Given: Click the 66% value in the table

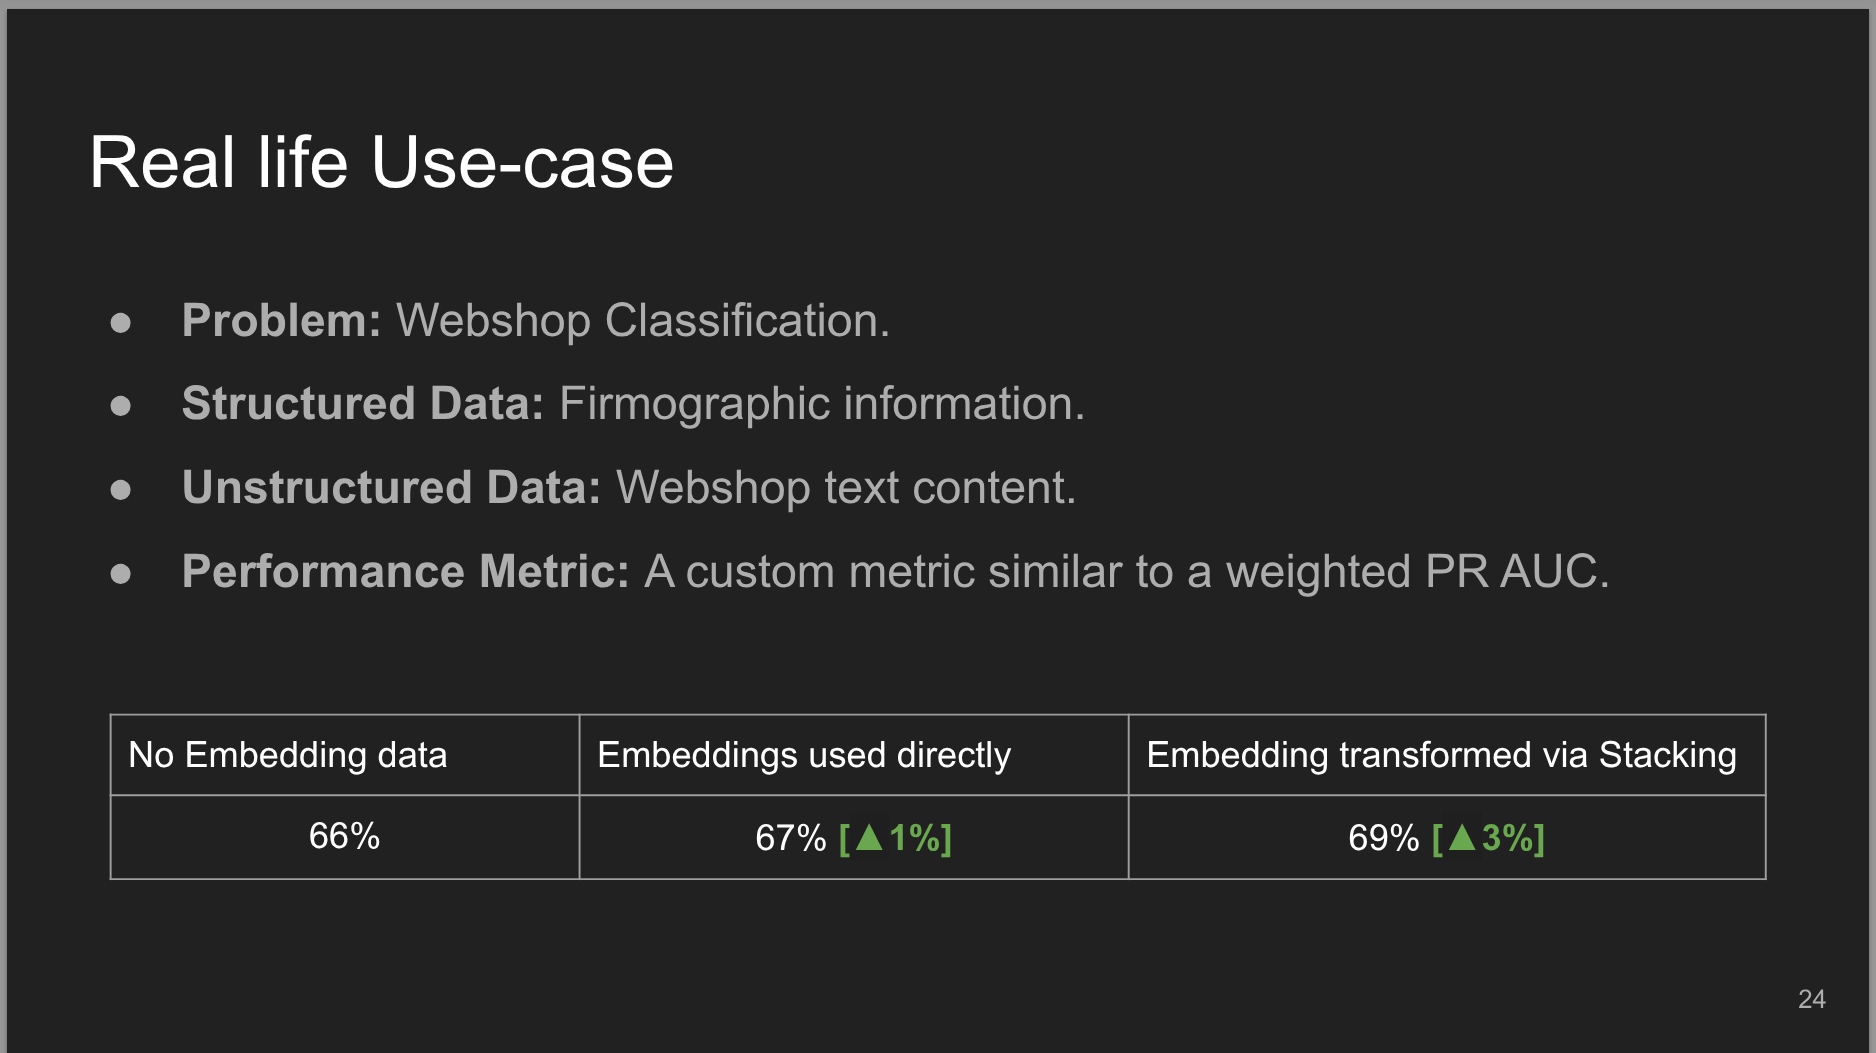Looking at the screenshot, I should (344, 836).
